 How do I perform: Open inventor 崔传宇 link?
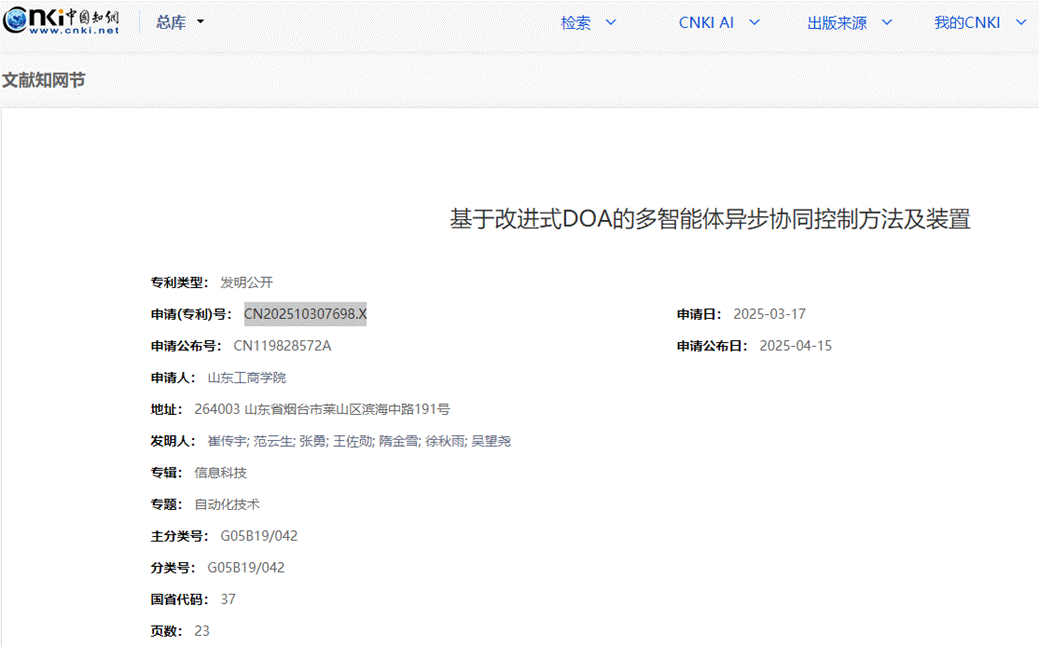click(226, 441)
